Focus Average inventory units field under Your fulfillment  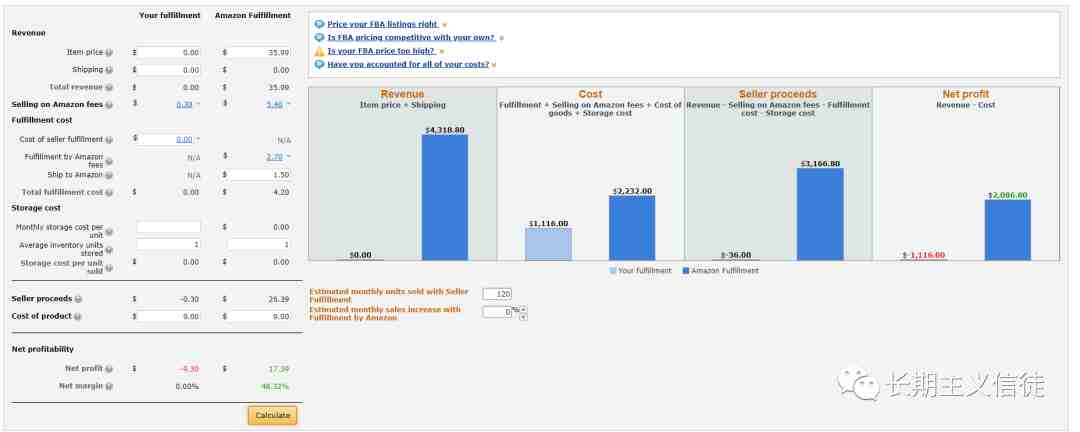(x=169, y=245)
